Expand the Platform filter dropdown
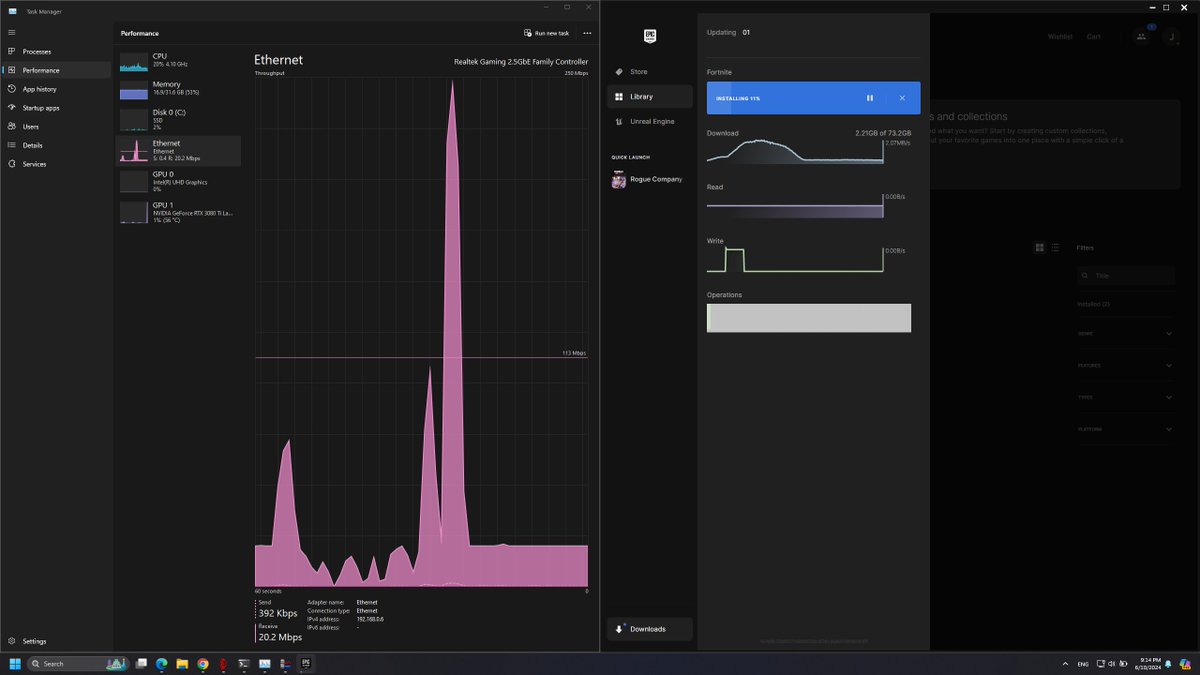This screenshot has width=1200, height=675. [1126, 429]
